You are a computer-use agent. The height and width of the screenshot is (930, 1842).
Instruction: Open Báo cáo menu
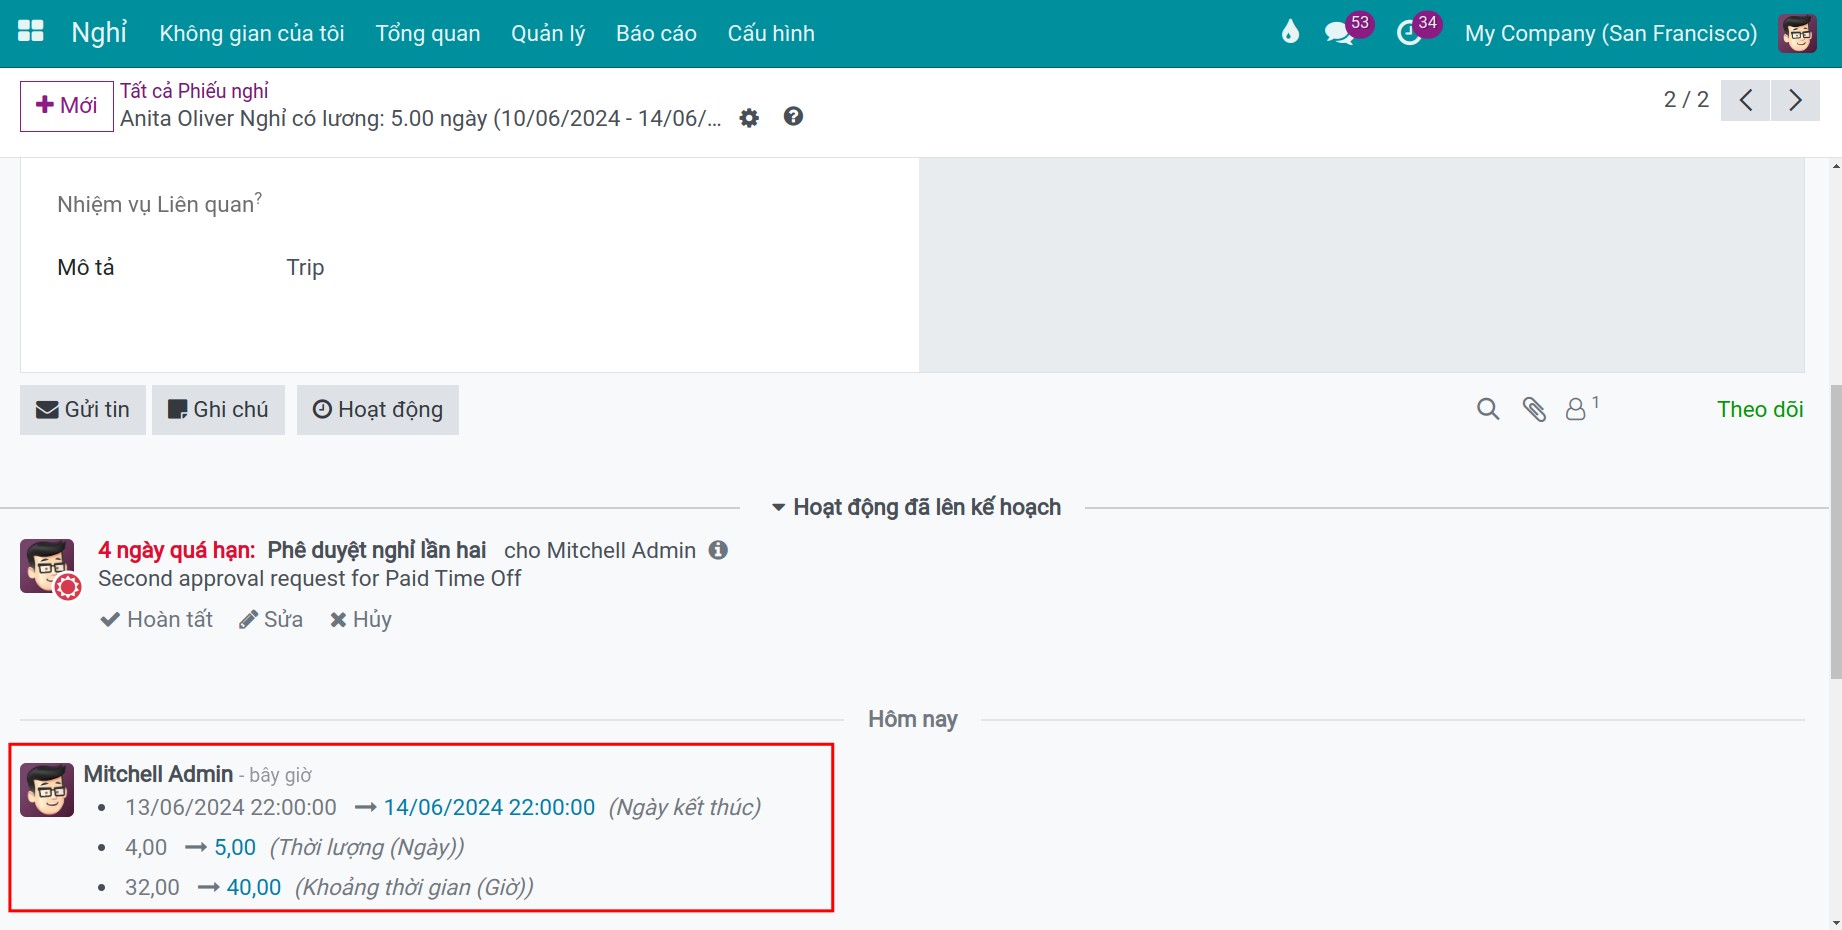(x=656, y=33)
